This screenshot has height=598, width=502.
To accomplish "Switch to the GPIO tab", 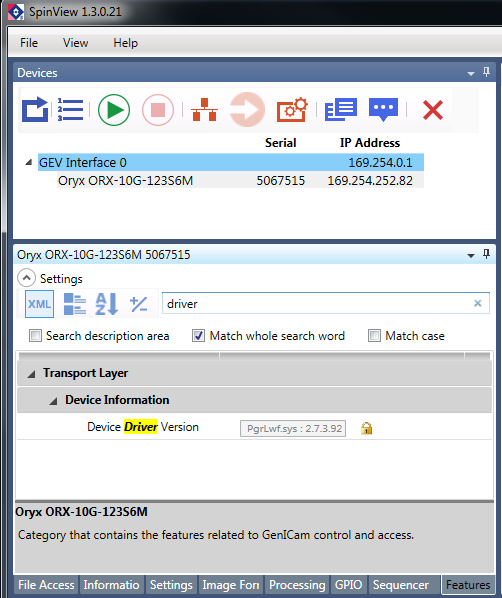I will 349,585.
